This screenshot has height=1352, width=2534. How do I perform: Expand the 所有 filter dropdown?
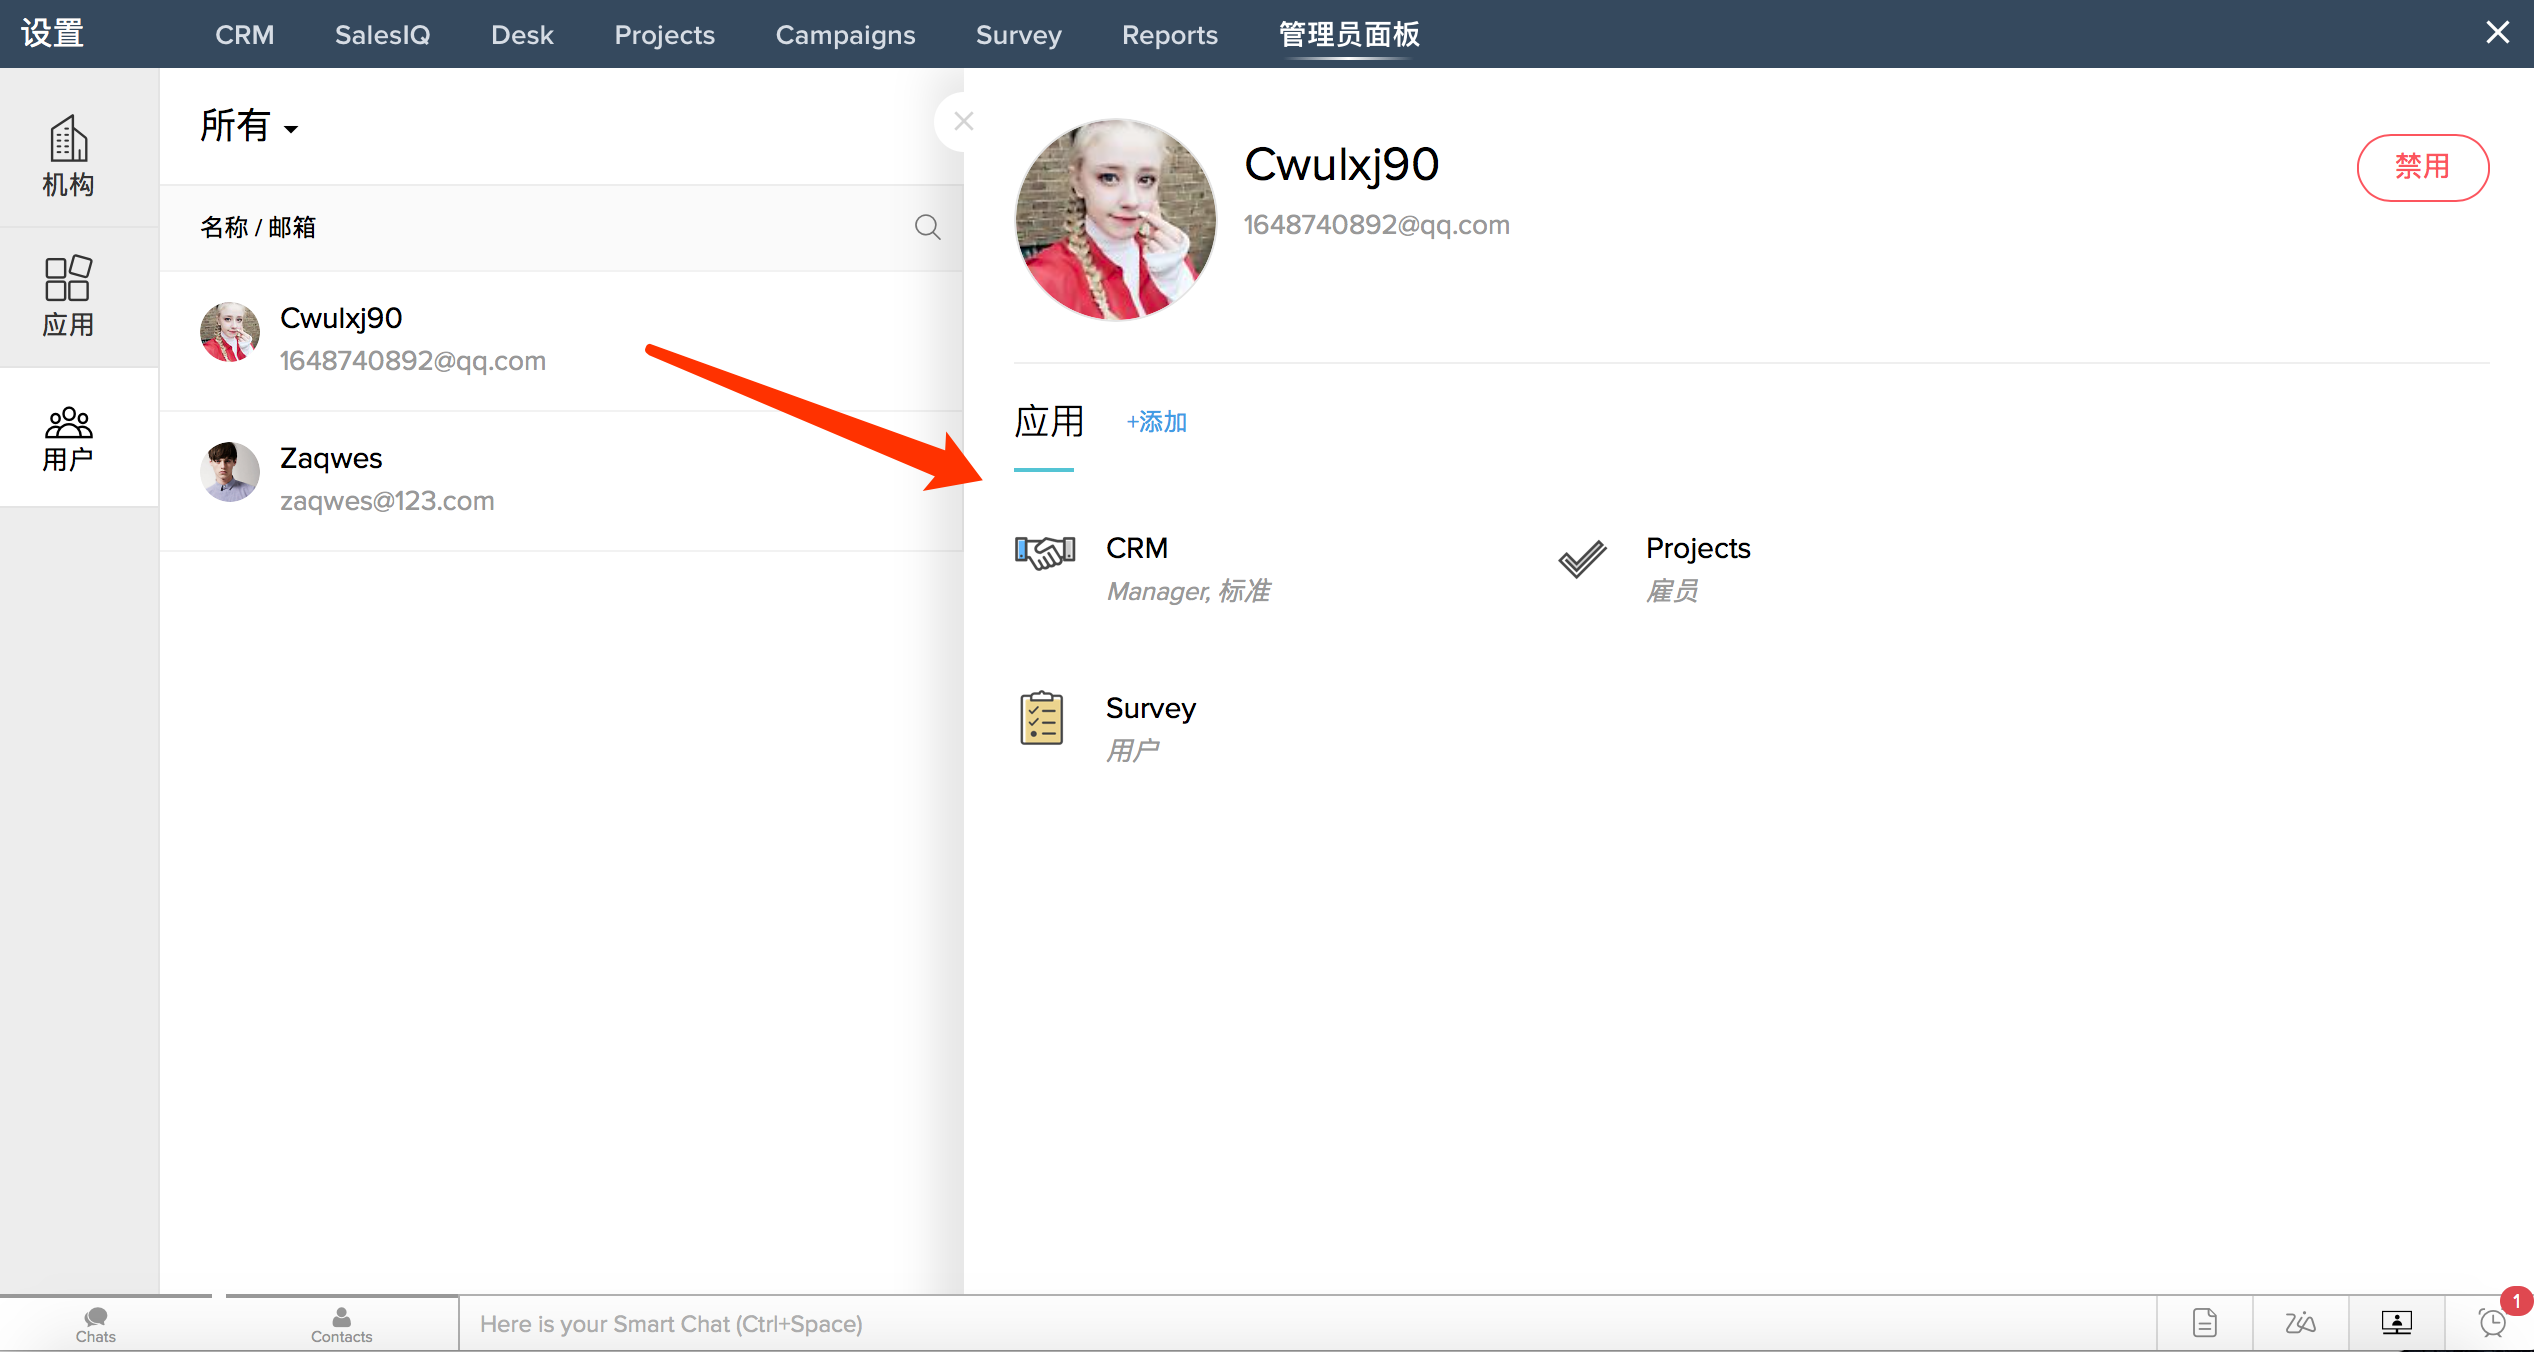249,127
